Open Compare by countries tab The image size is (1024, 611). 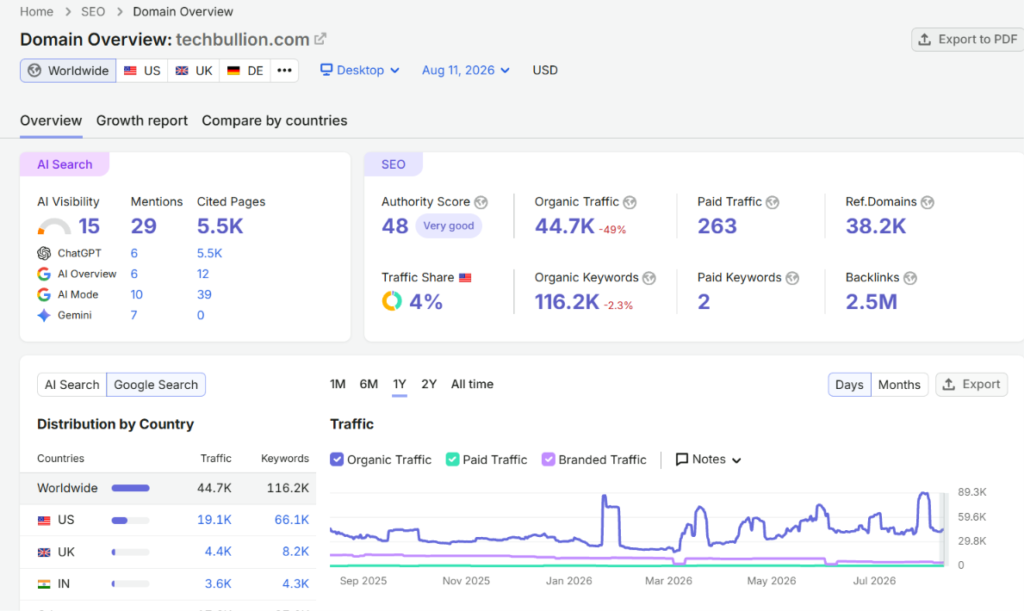coord(274,121)
